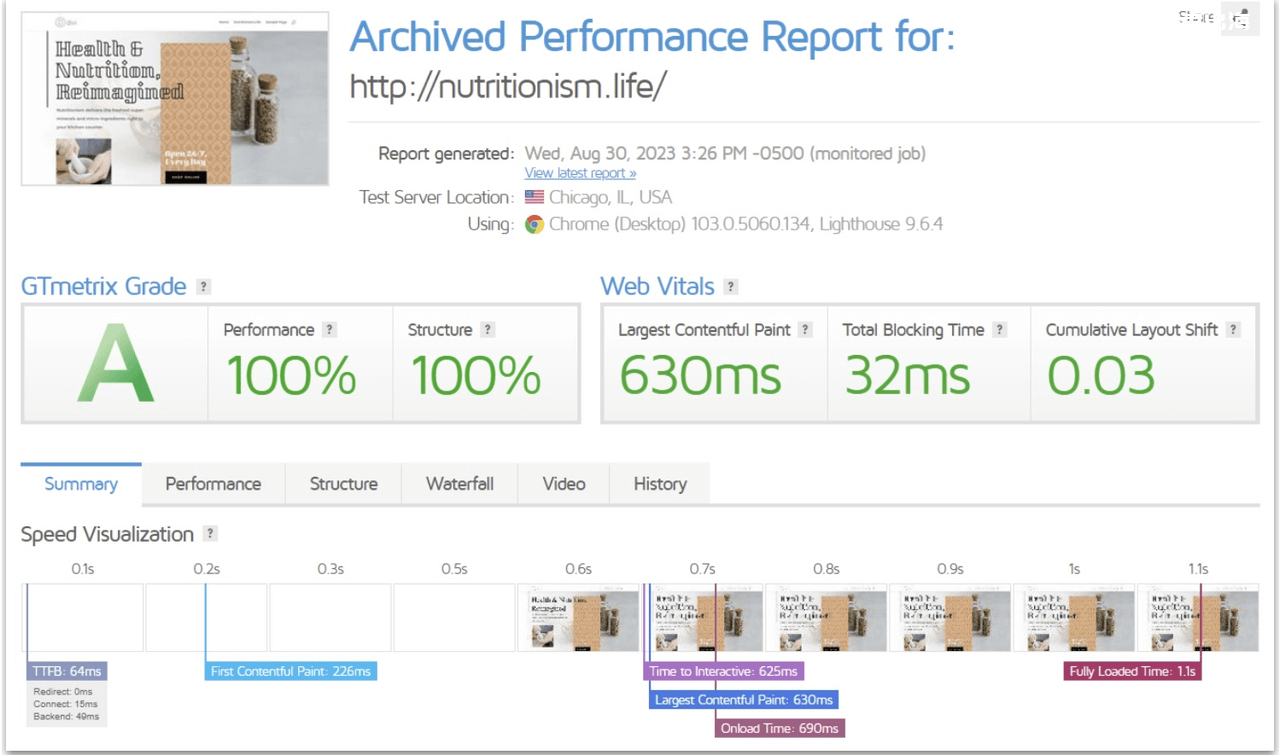Click the USA flag icon

click(x=534, y=198)
